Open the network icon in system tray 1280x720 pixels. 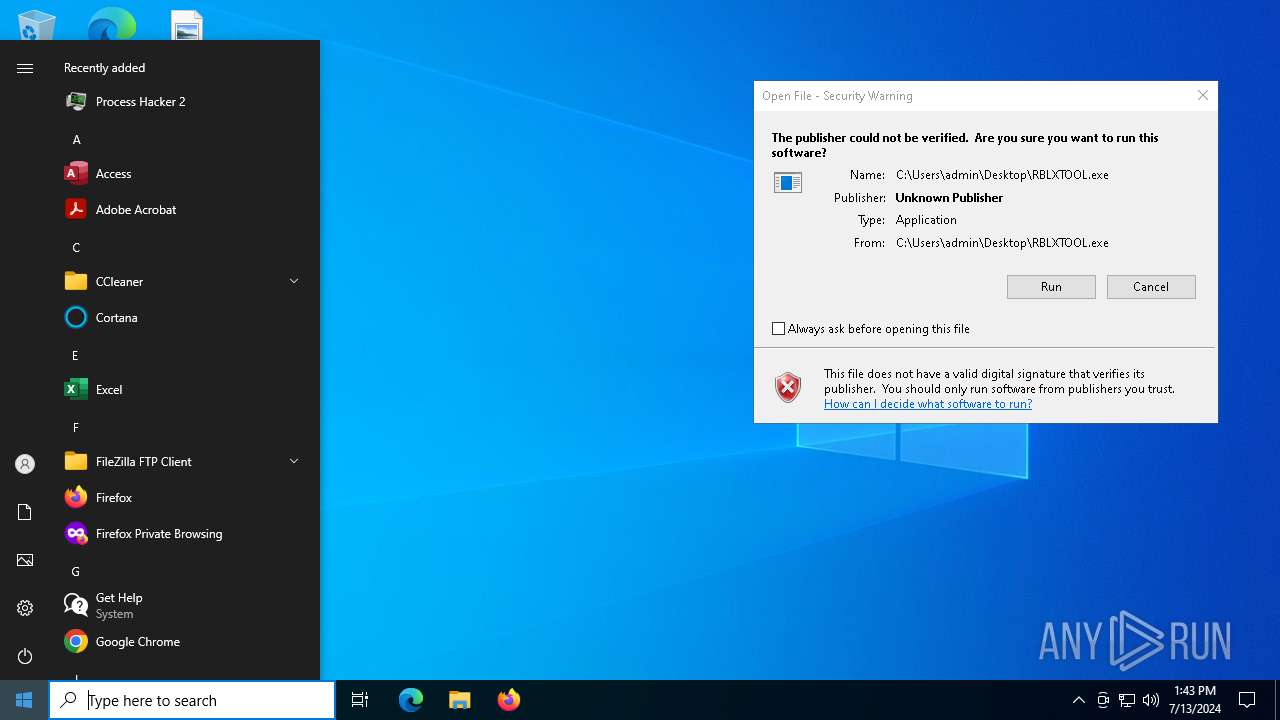pyautogui.click(x=1127, y=700)
